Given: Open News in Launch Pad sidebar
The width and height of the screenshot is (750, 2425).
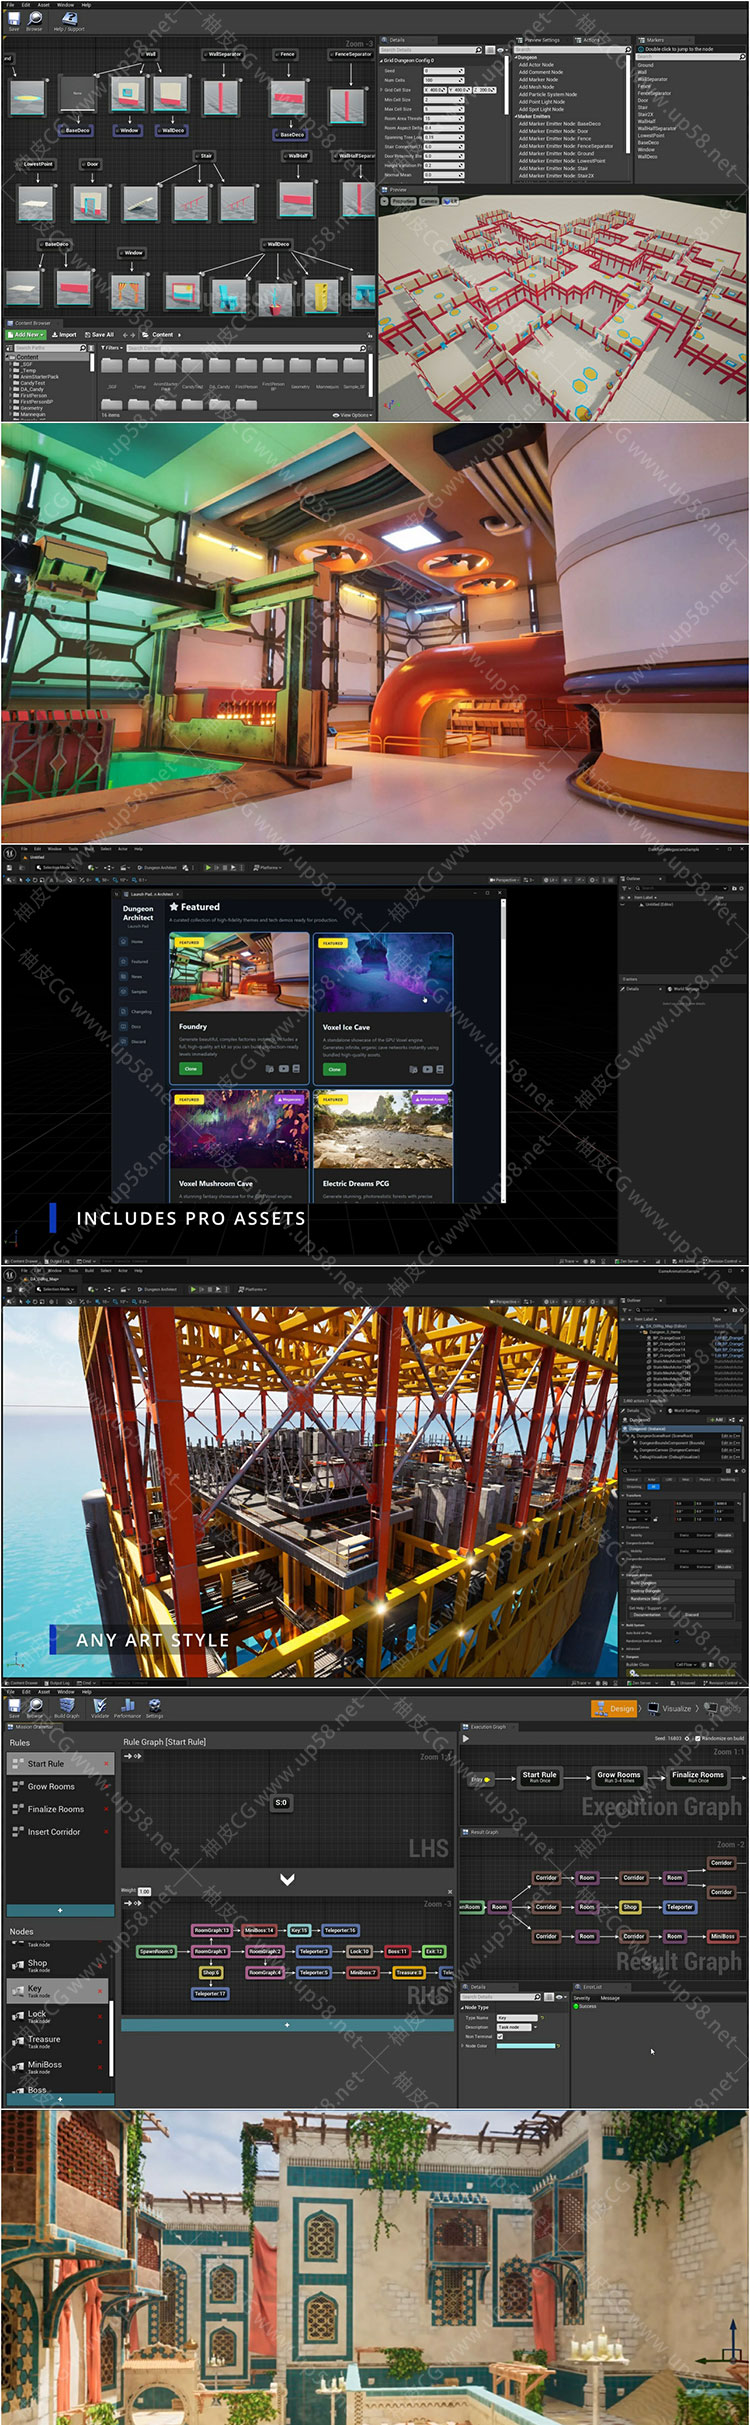Looking at the screenshot, I should pos(131,977).
